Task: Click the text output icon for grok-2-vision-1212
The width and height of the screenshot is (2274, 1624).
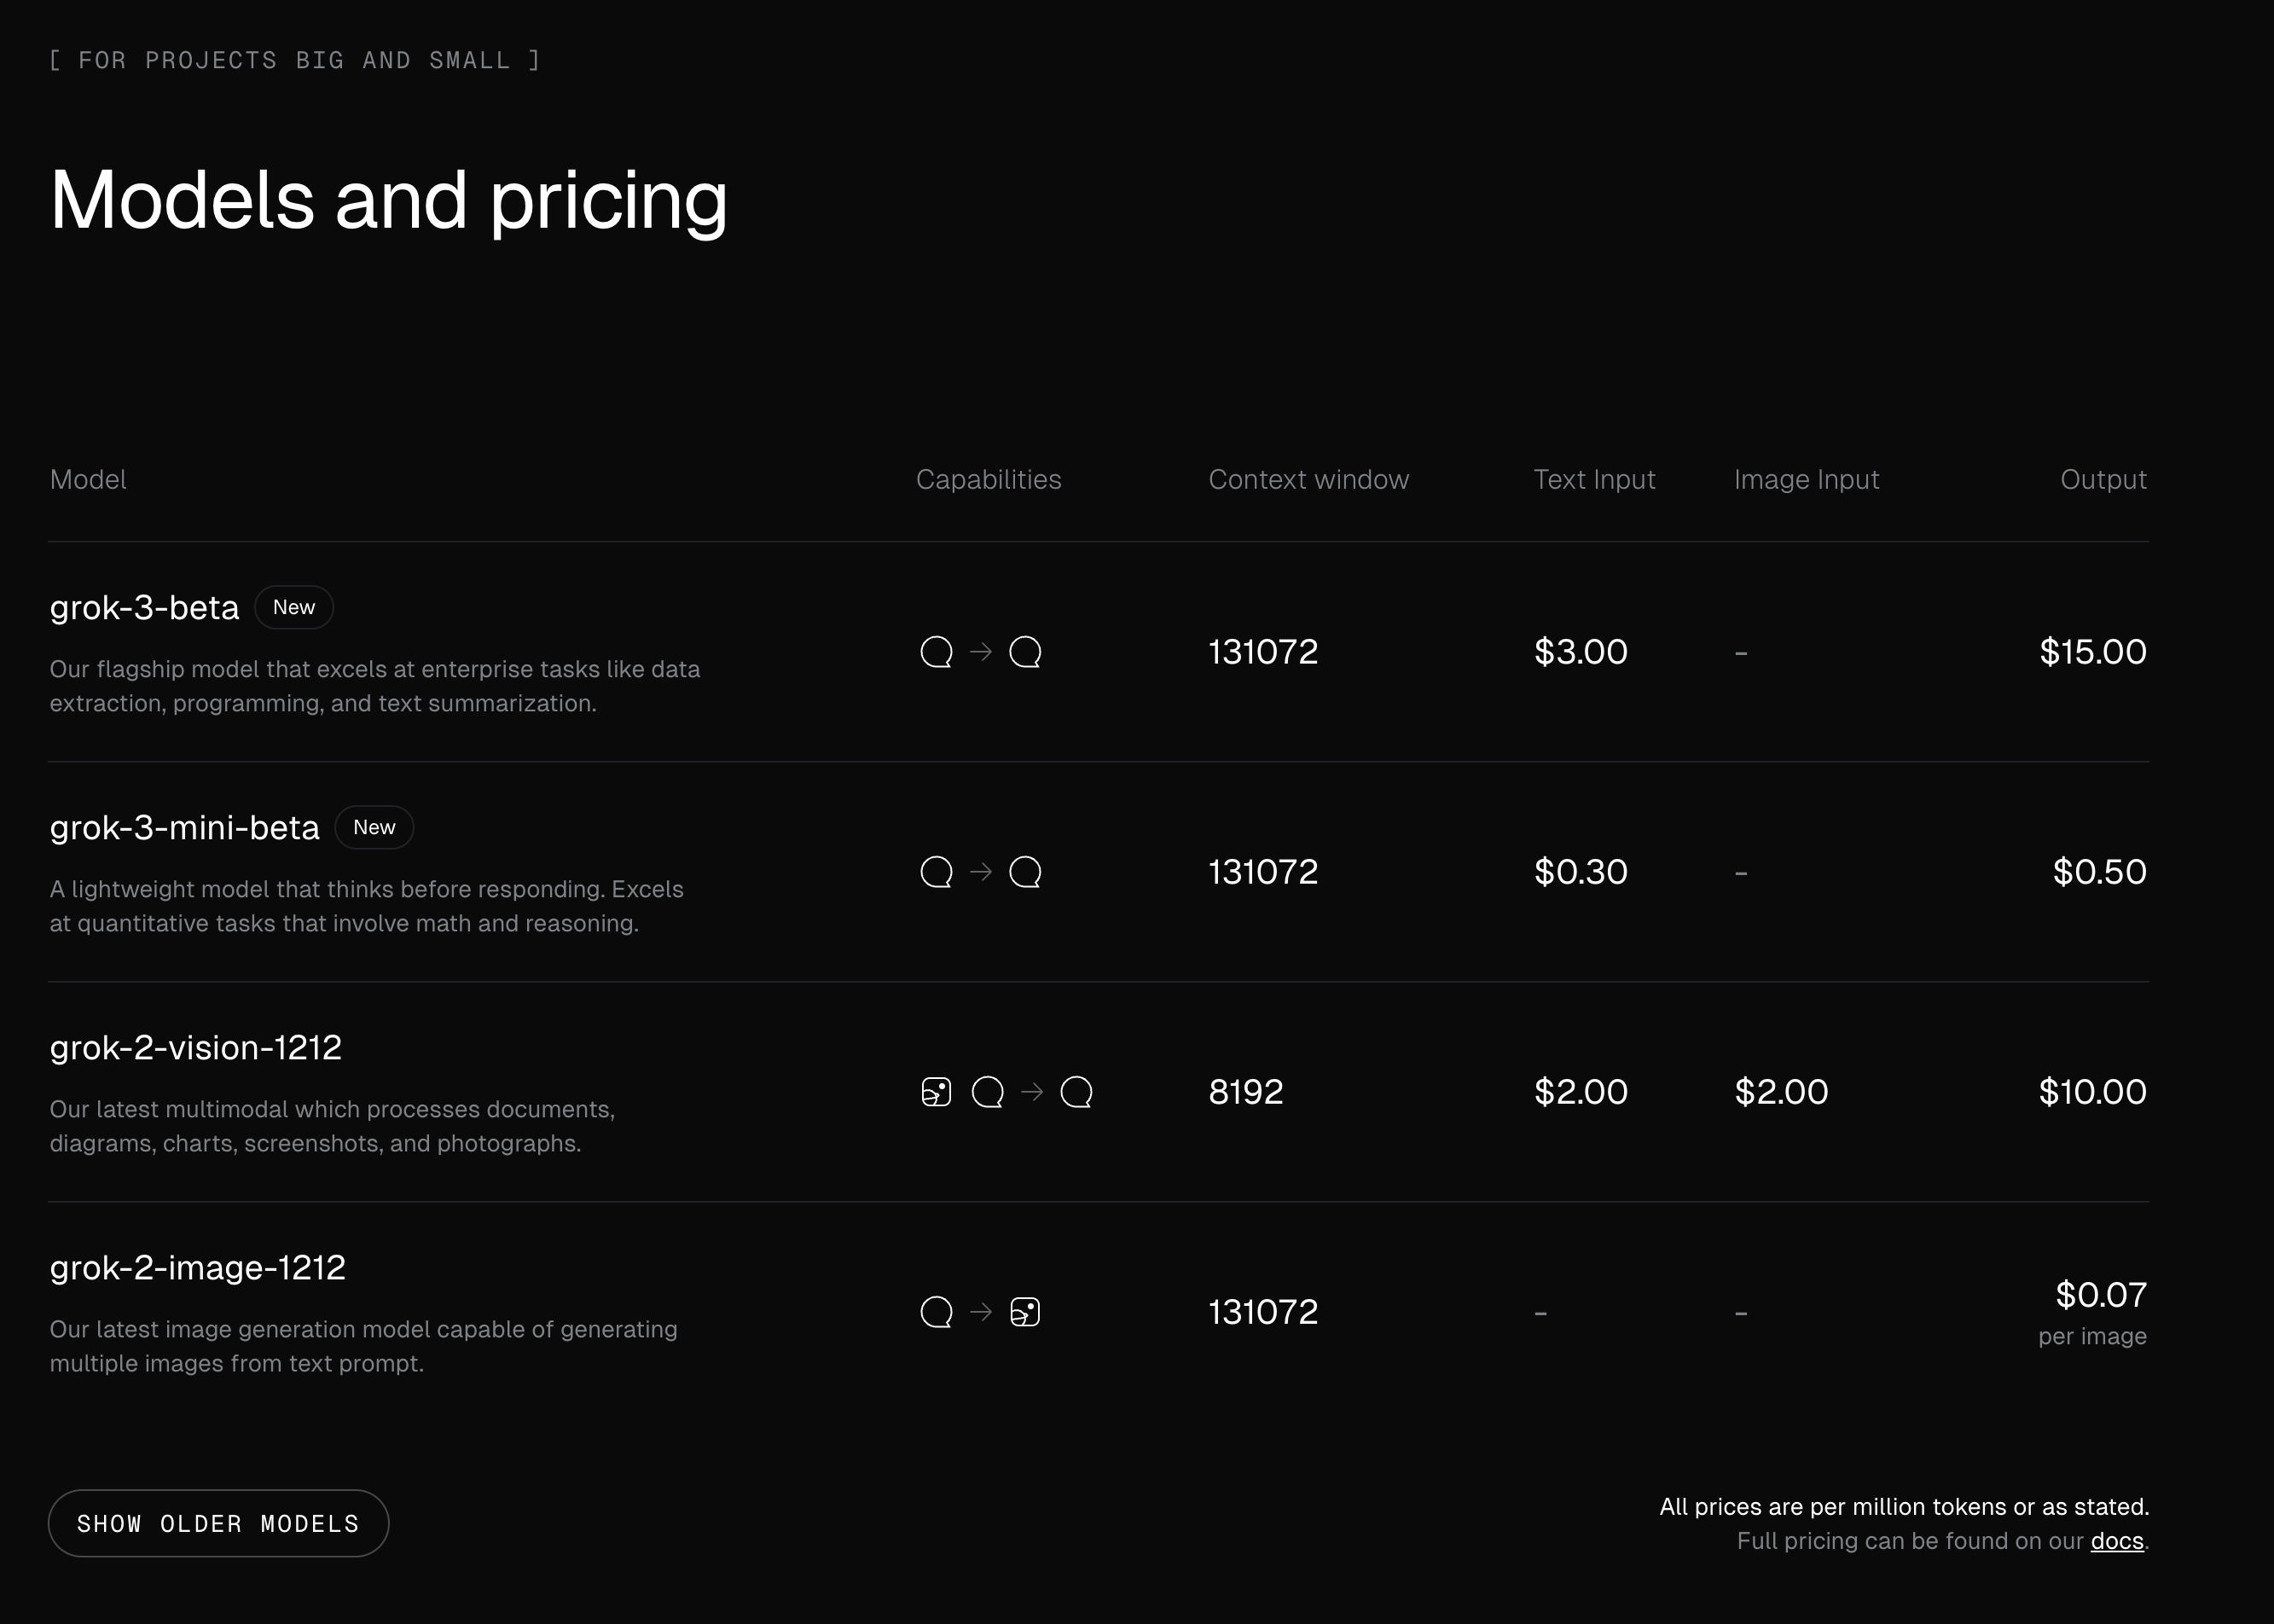Action: [x=1076, y=1092]
